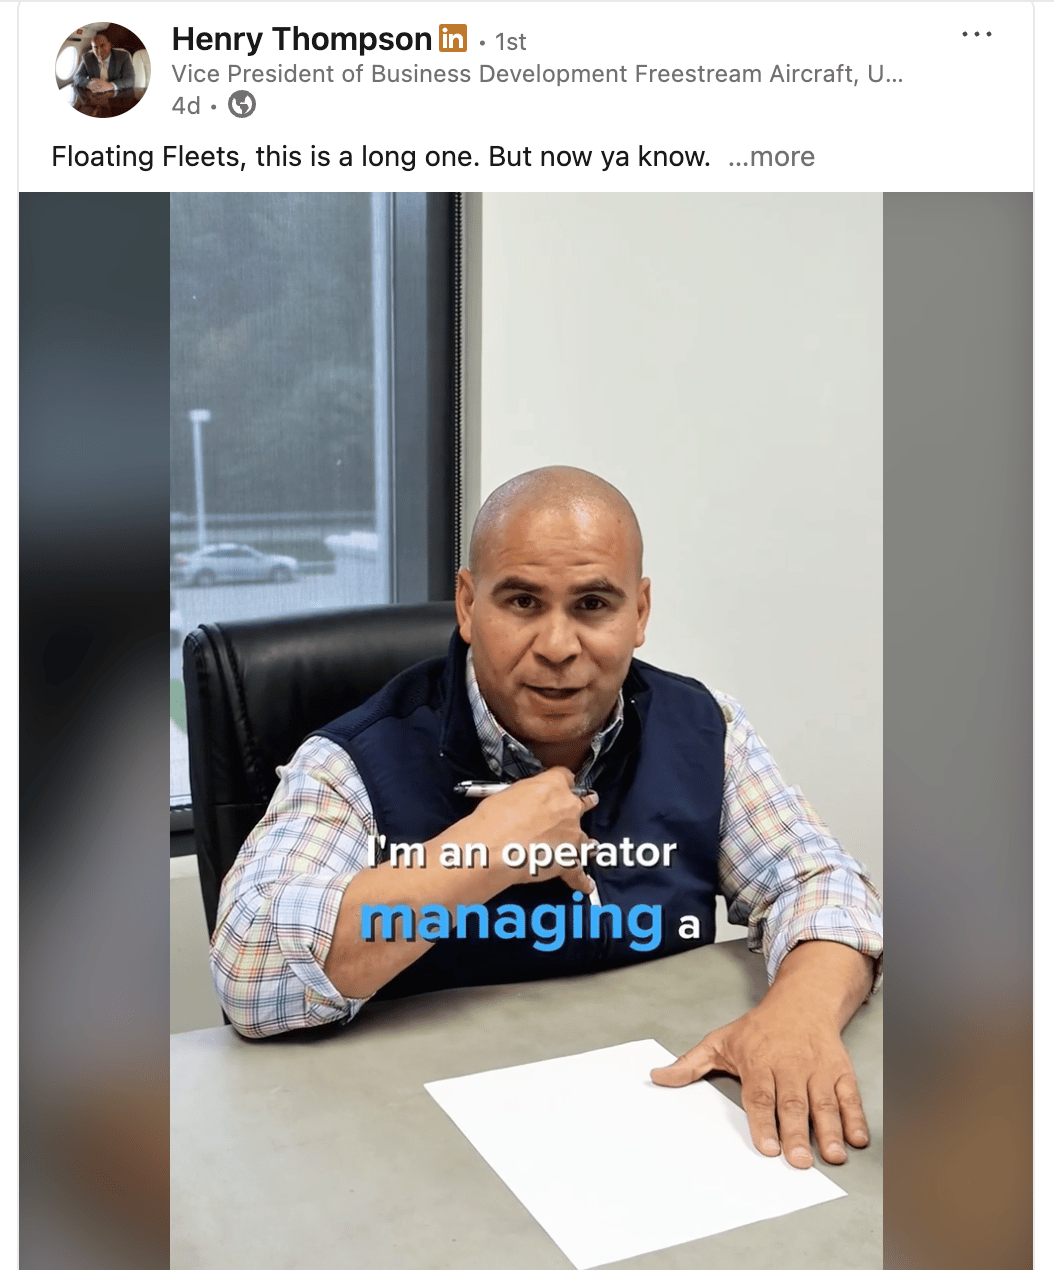Screen dimensions: 1054x1270
Task: Click the right blurred margin of video
Action: (958, 731)
